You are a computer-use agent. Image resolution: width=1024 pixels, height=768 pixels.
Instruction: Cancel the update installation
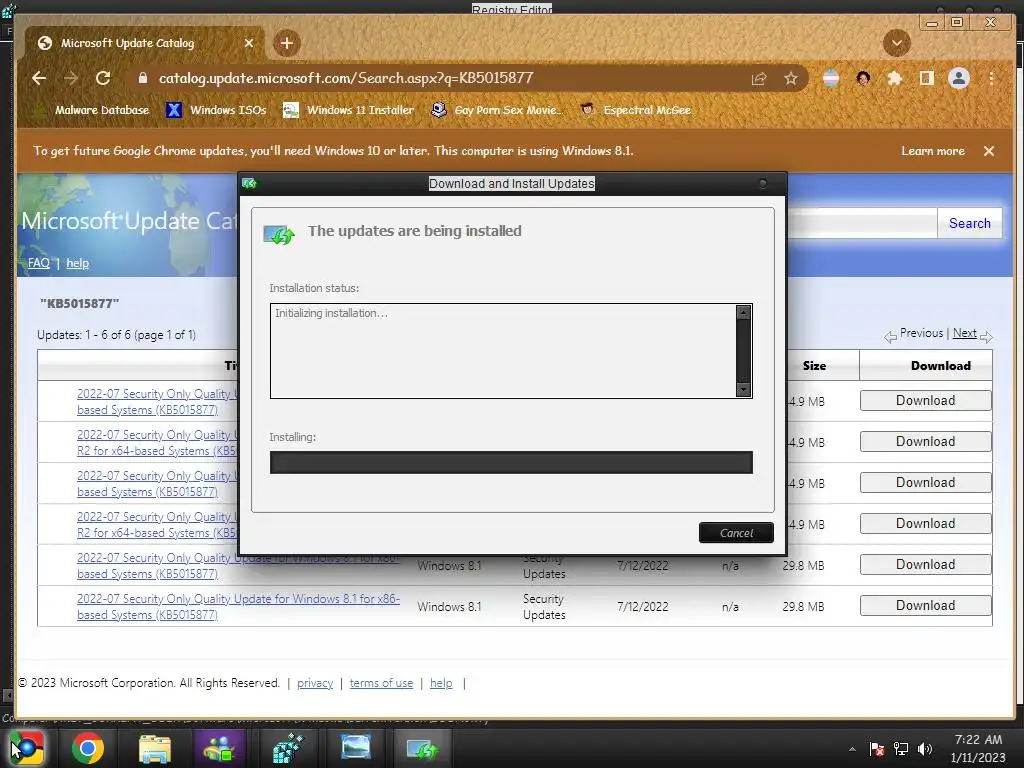(736, 533)
